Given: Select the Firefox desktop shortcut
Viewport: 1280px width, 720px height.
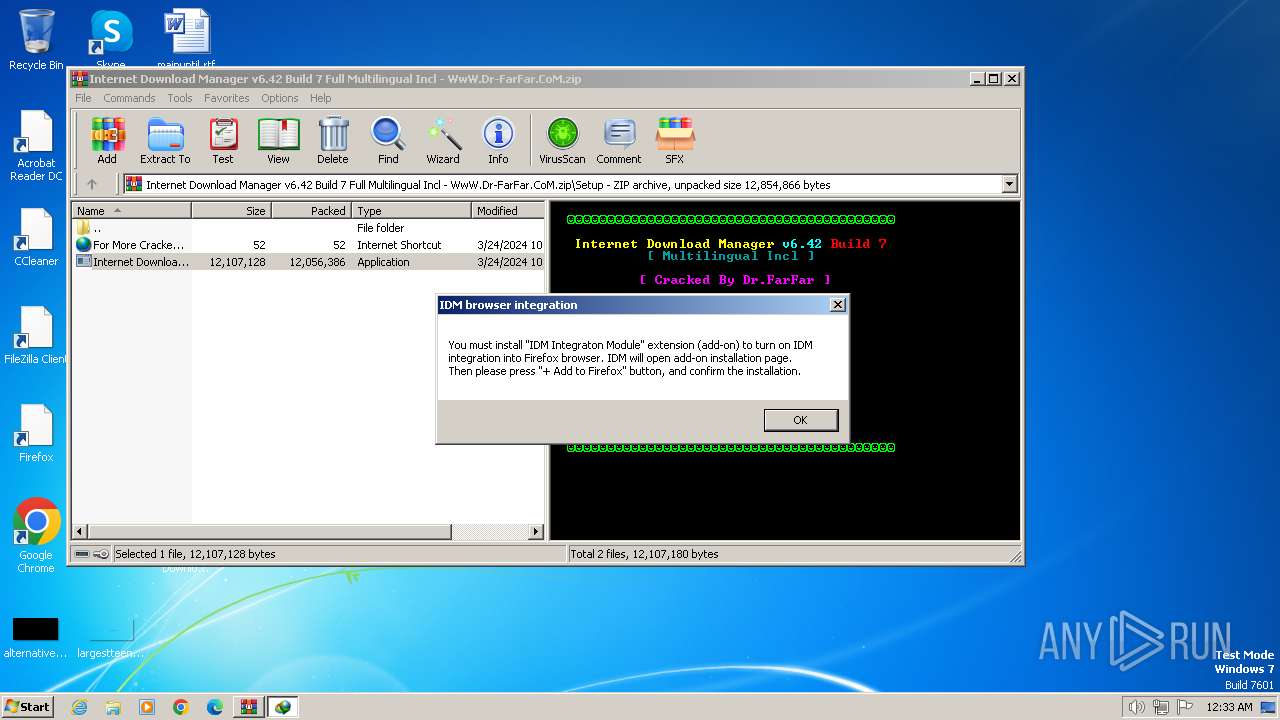Looking at the screenshot, I should [x=36, y=433].
